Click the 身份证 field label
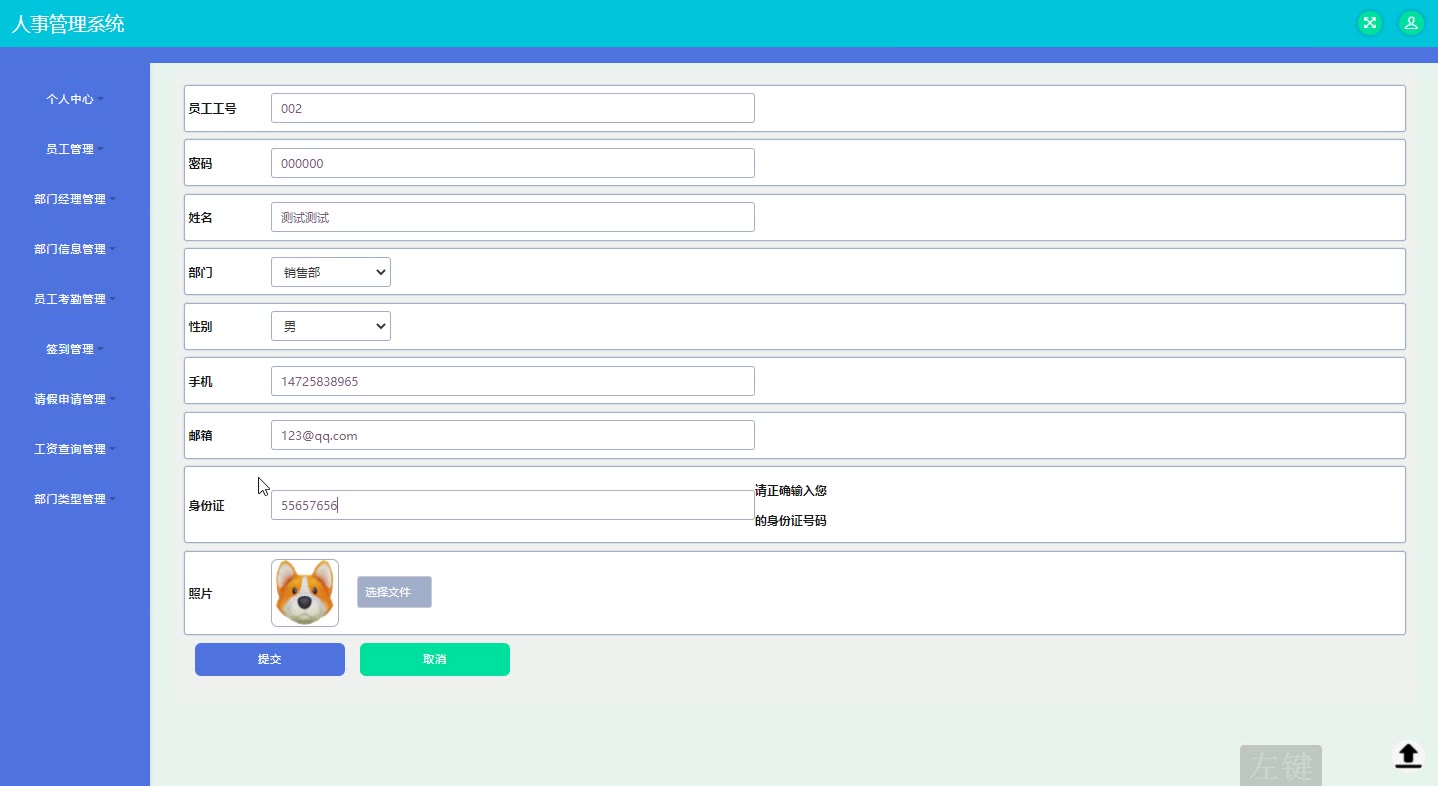 point(207,506)
